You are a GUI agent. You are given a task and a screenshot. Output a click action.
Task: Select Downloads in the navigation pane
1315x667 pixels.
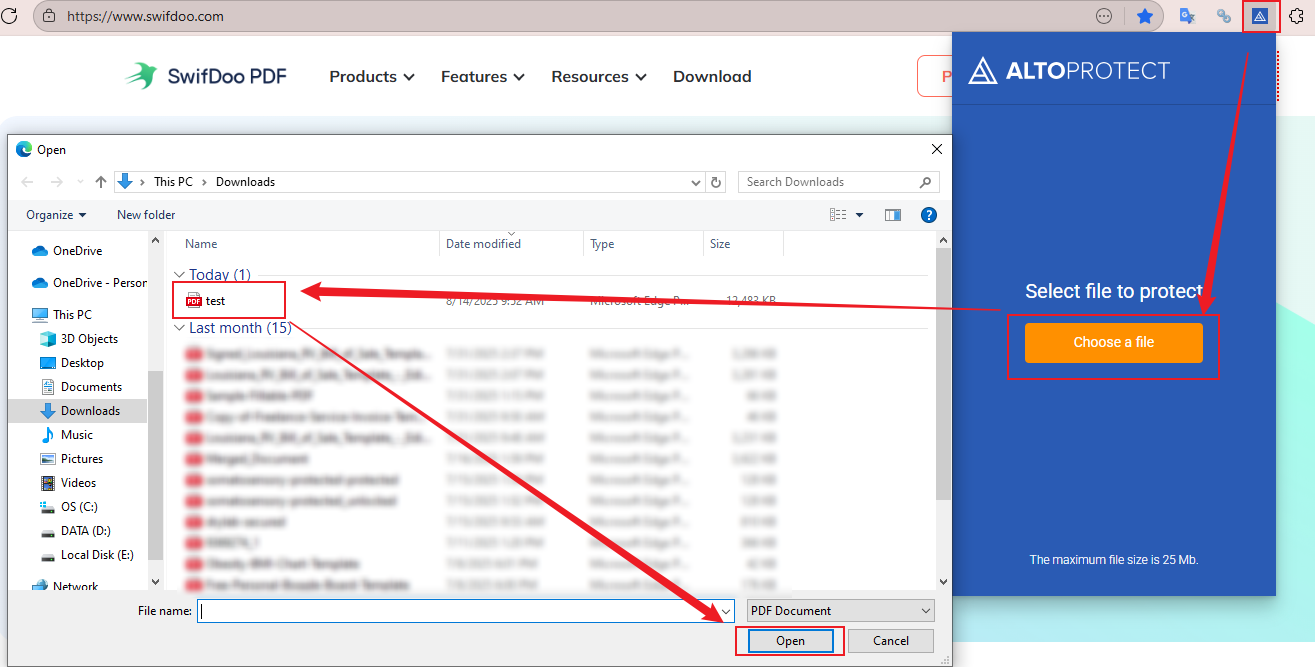click(x=78, y=411)
